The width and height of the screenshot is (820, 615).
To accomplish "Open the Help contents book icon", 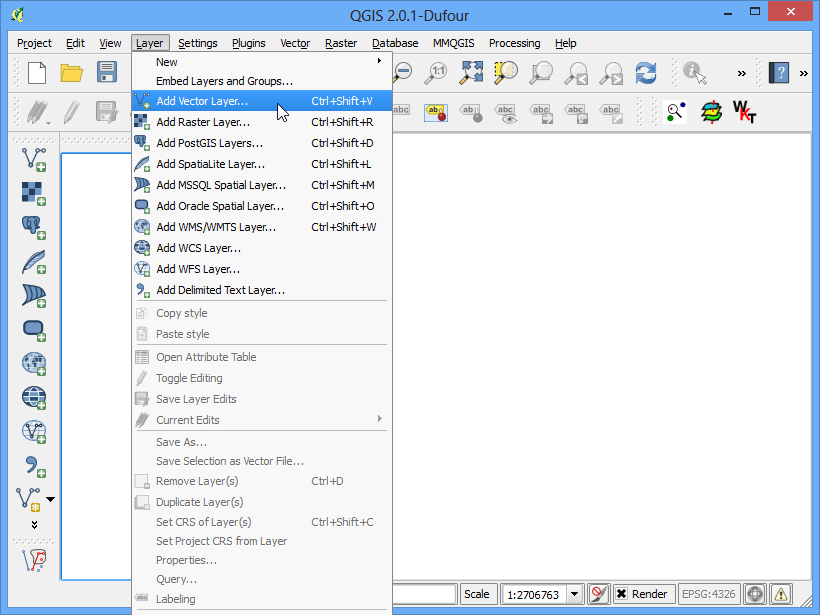I will coord(779,73).
